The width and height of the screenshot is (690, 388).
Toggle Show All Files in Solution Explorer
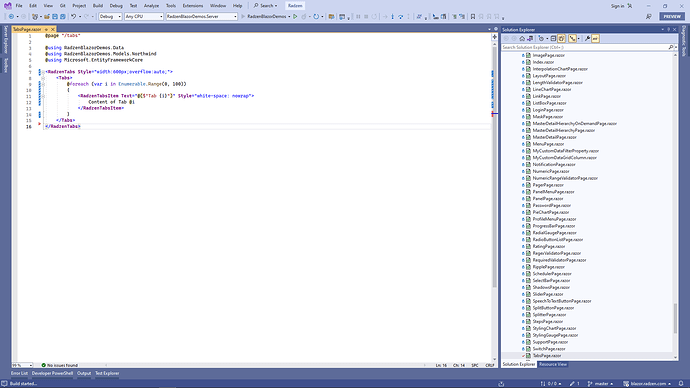tap(562, 39)
